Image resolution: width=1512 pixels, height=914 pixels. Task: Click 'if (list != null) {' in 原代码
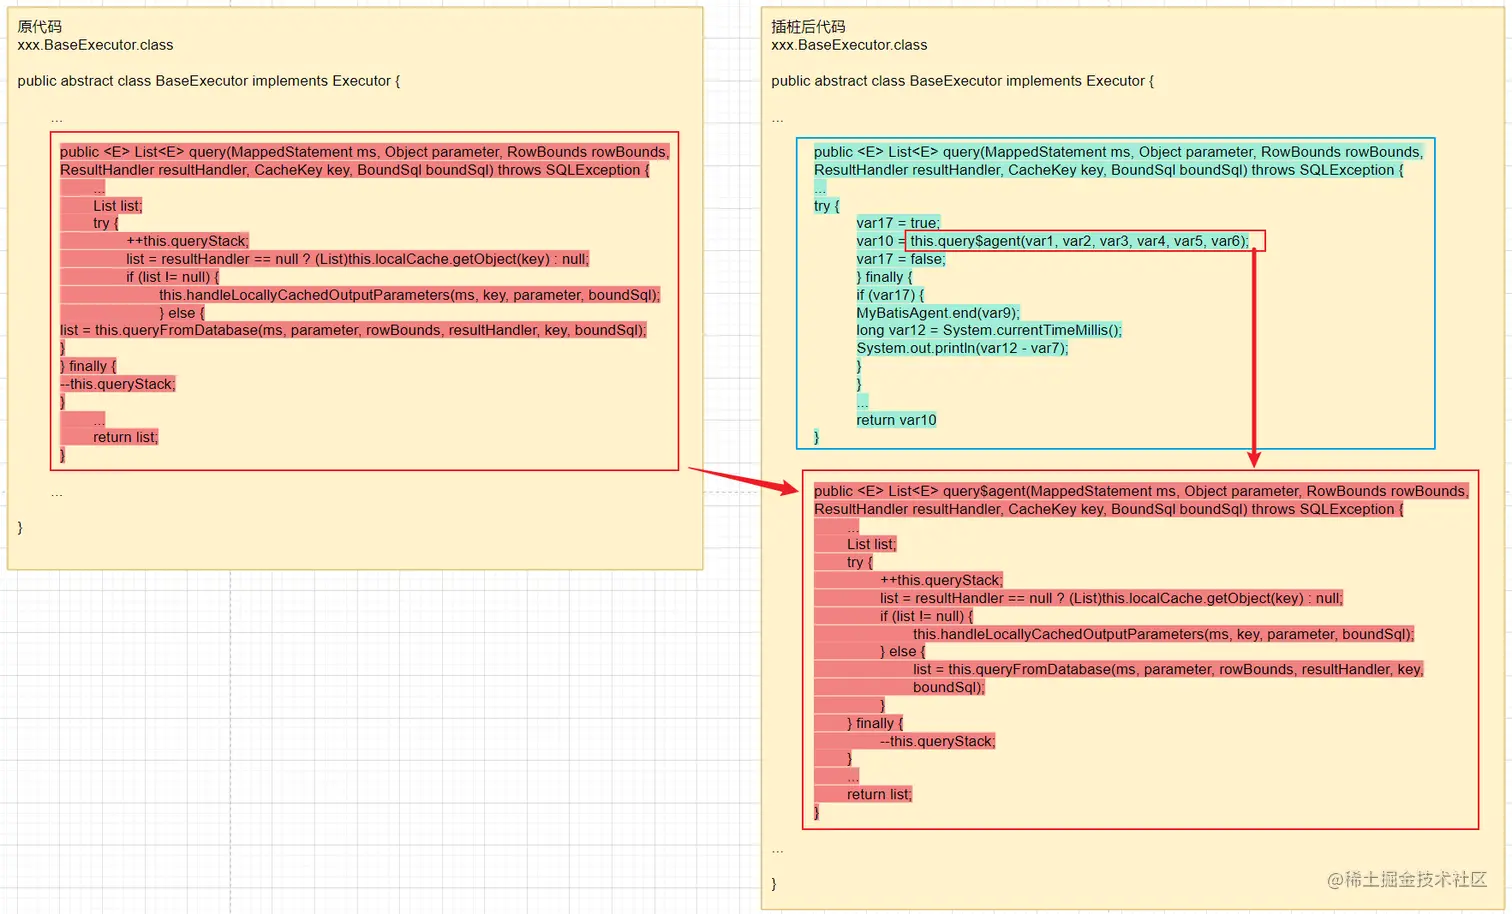tap(172, 277)
